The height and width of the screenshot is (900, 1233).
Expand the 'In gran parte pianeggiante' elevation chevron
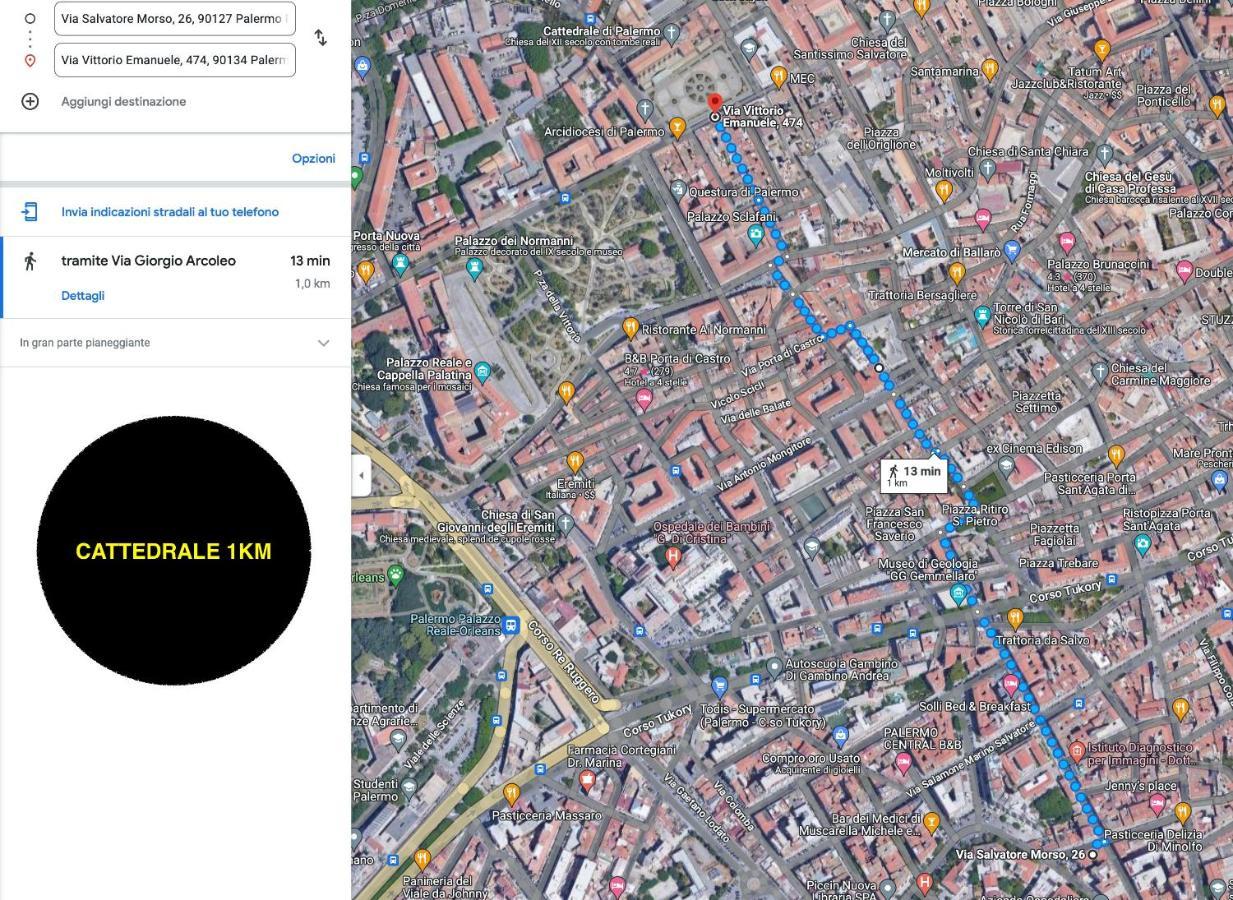point(323,343)
